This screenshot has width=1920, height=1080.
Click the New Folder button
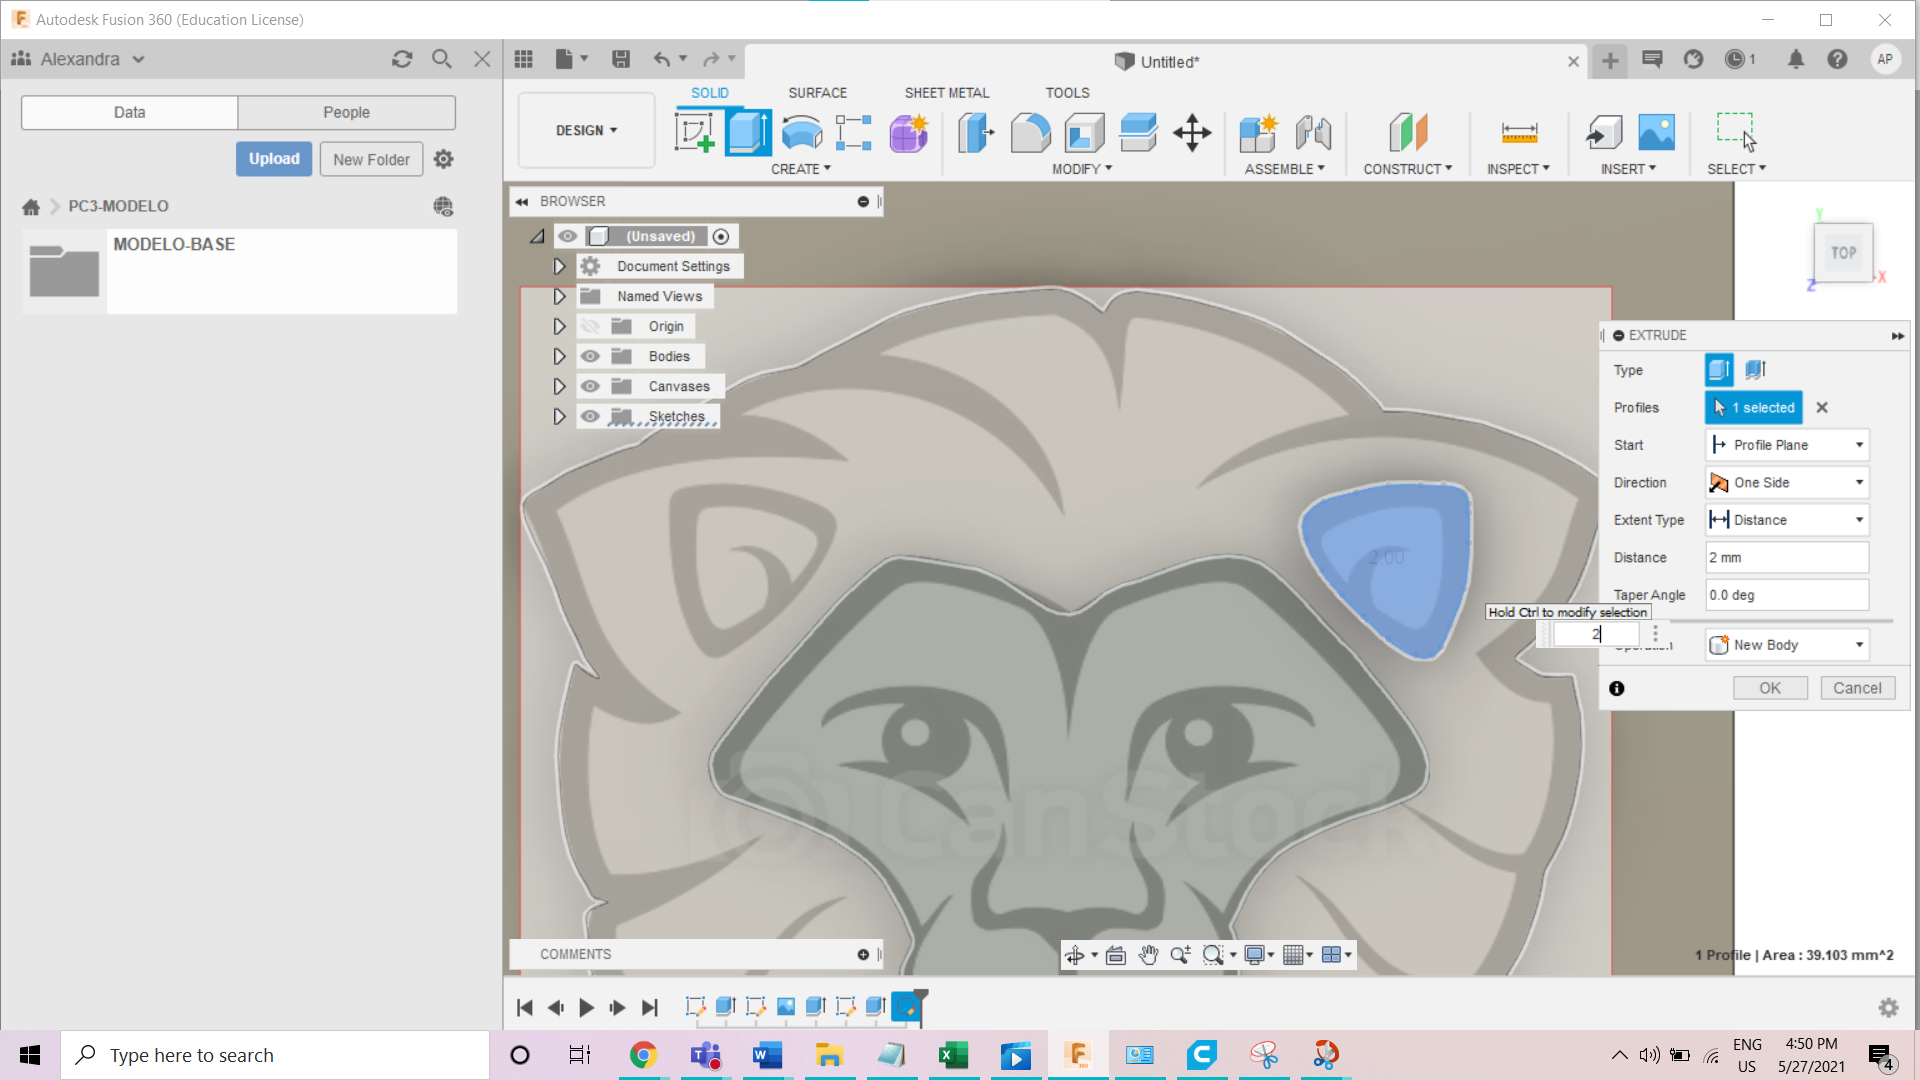(x=371, y=159)
